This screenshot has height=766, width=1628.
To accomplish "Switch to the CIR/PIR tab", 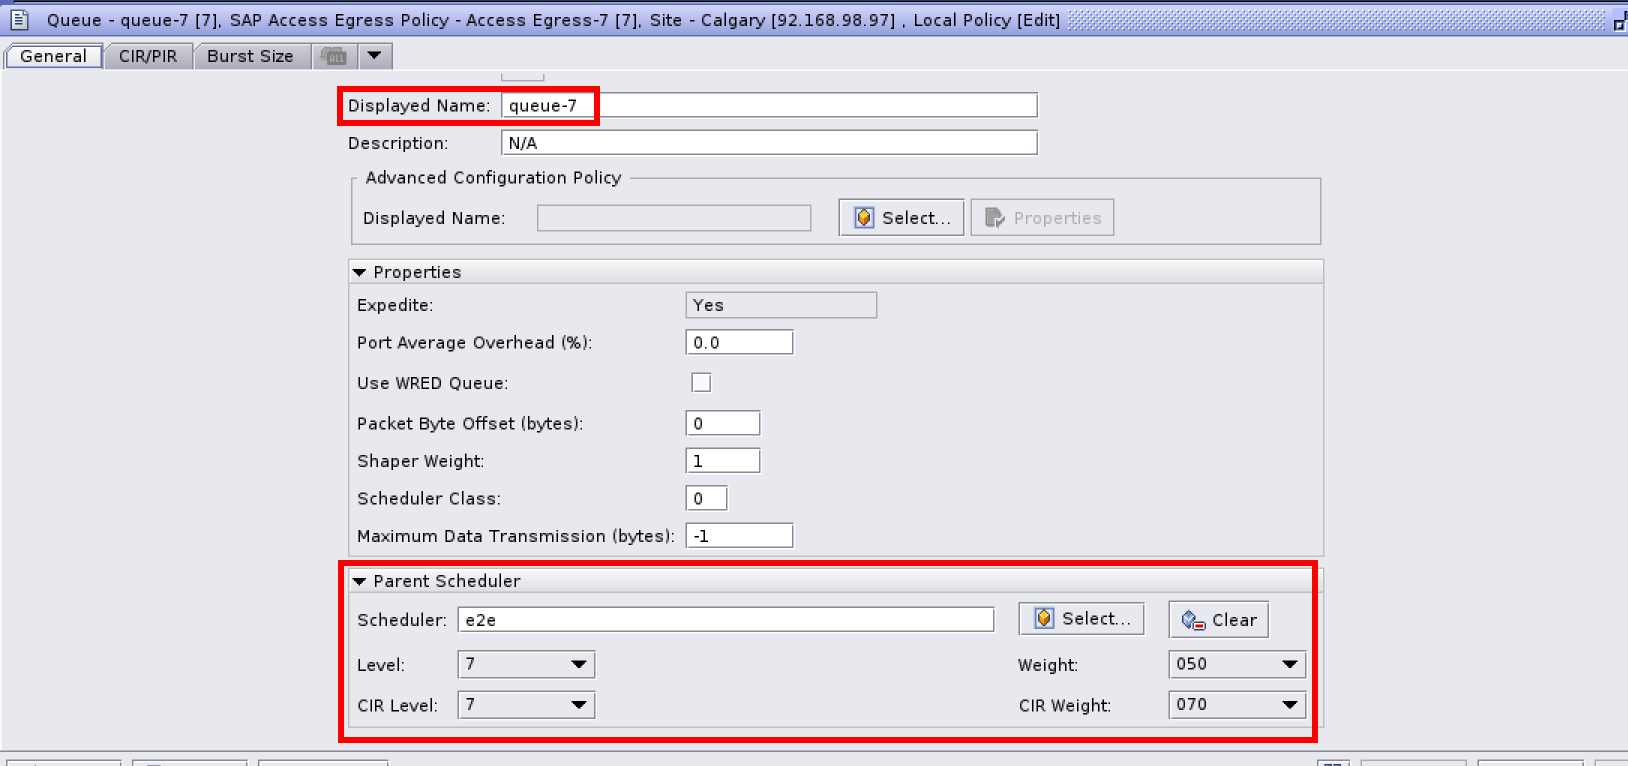I will 148,56.
